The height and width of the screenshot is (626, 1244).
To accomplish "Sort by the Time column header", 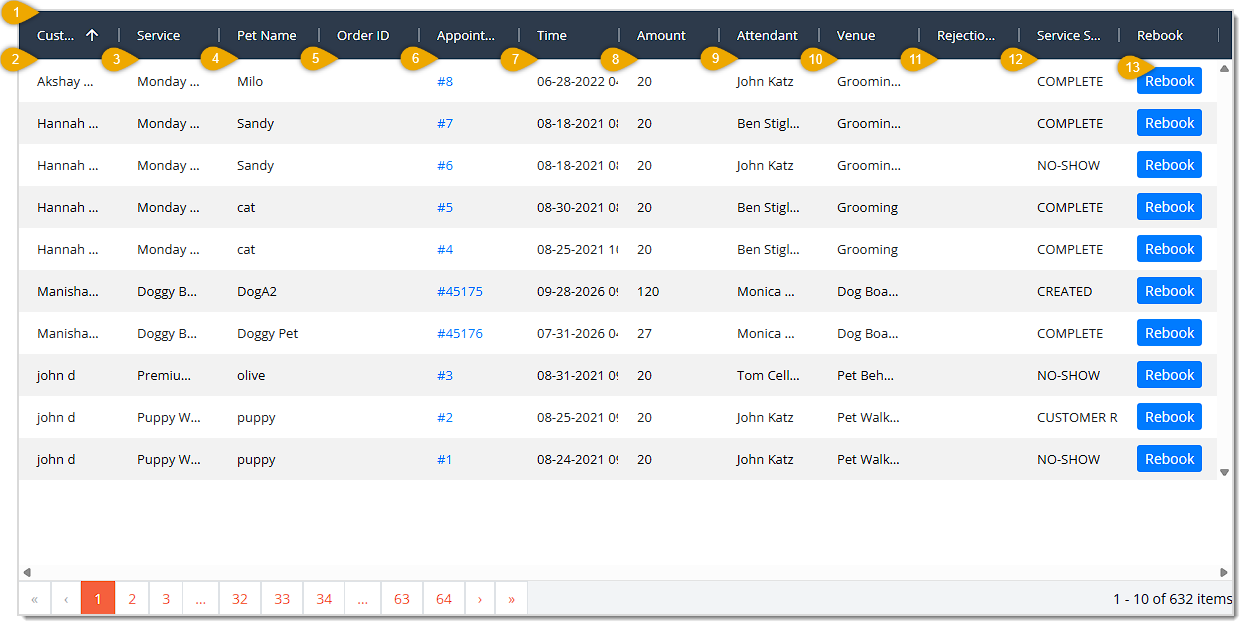I will click(552, 35).
